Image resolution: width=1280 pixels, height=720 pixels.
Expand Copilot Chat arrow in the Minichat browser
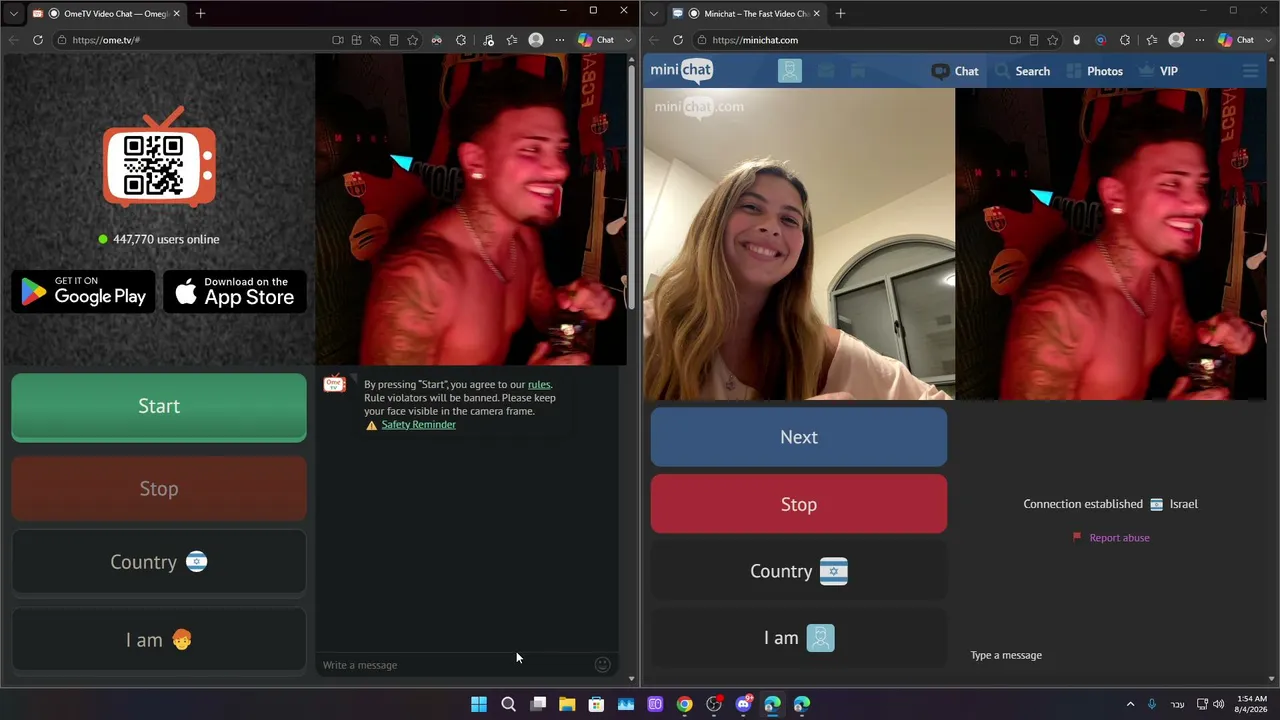(1269, 40)
